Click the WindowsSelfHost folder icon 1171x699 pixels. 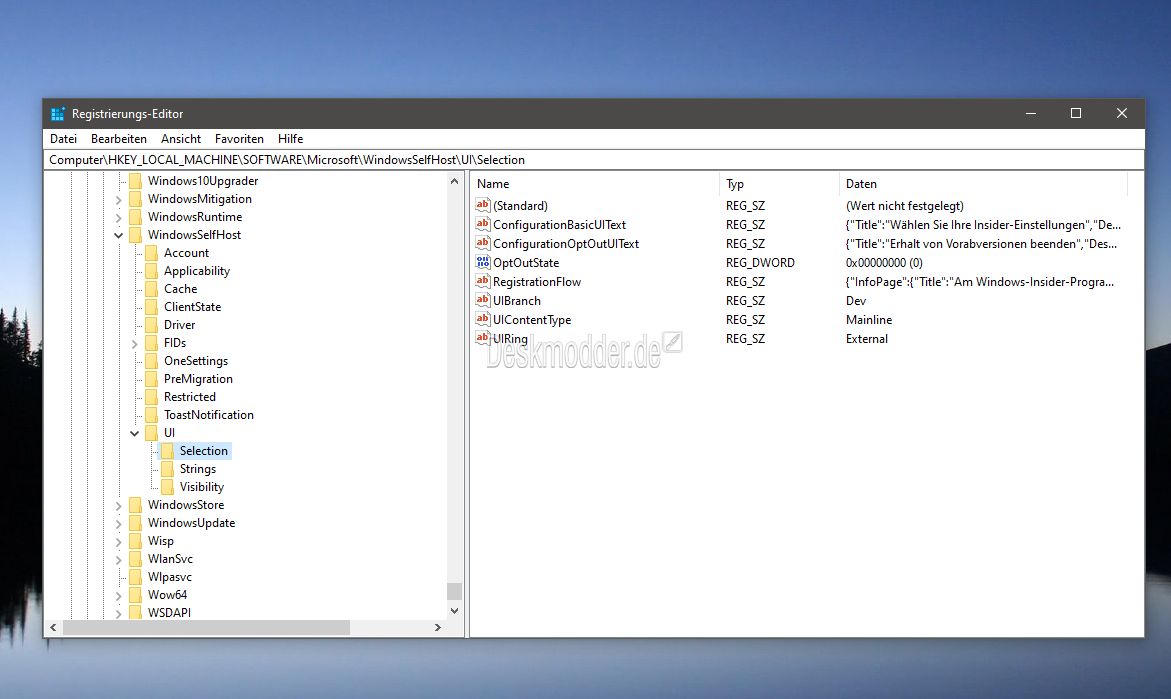pos(135,234)
